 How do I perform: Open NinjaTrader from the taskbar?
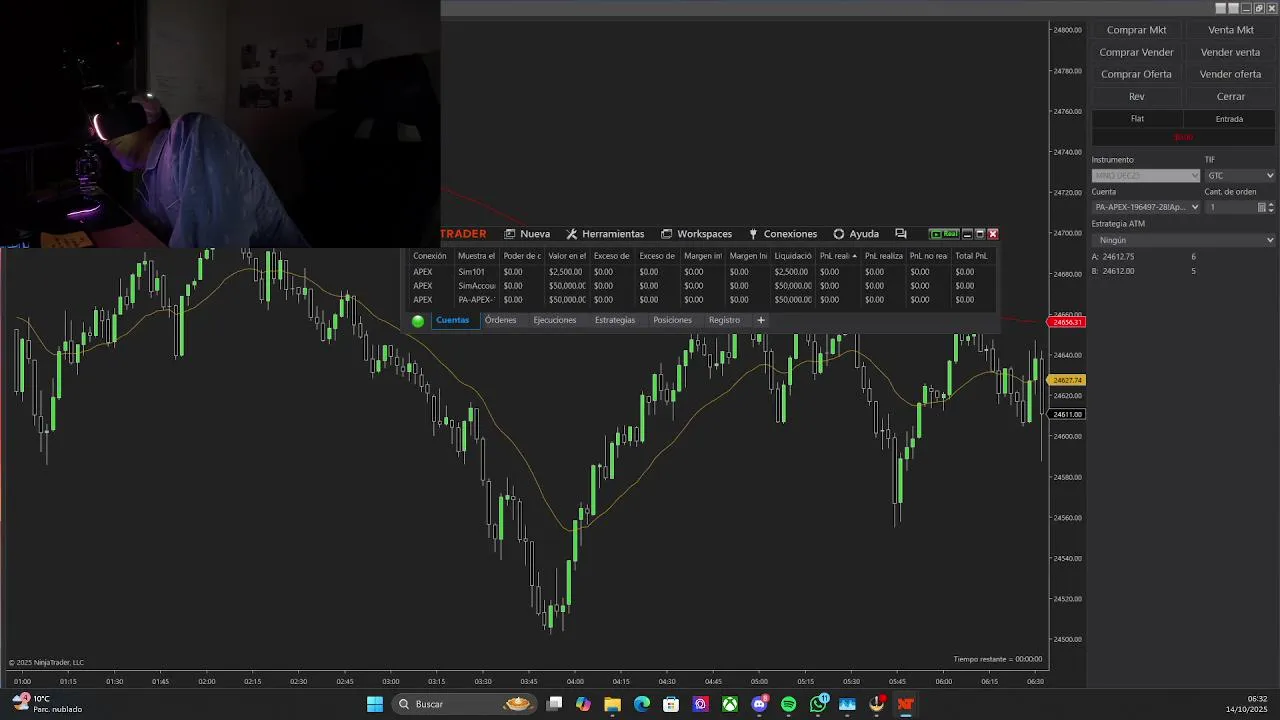point(906,704)
